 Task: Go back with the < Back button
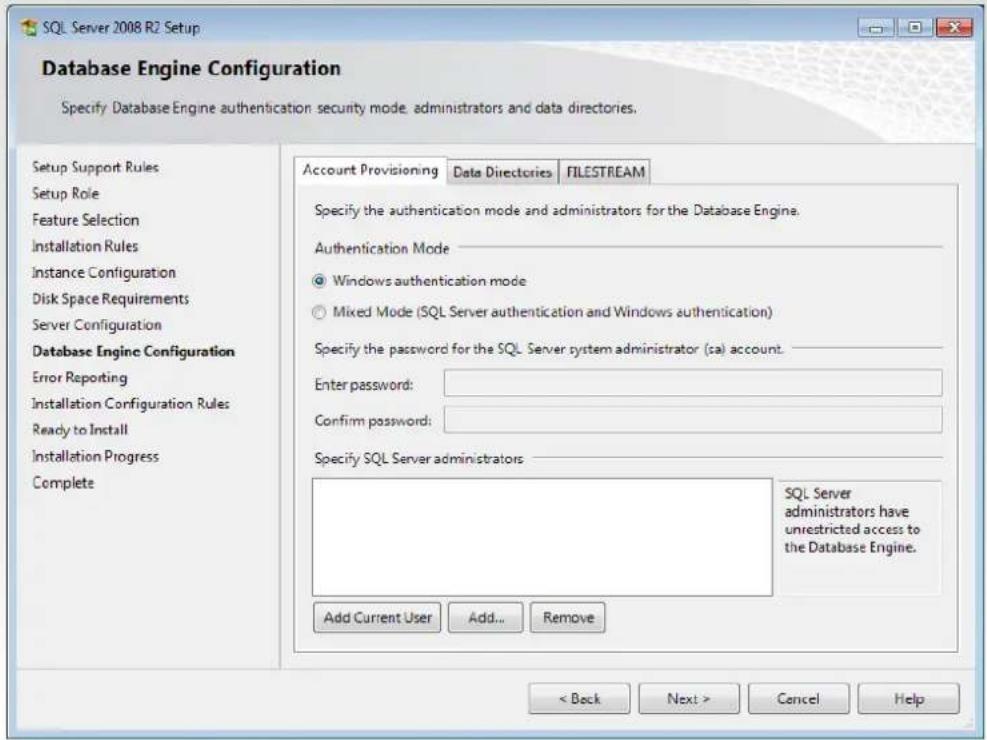(x=579, y=698)
